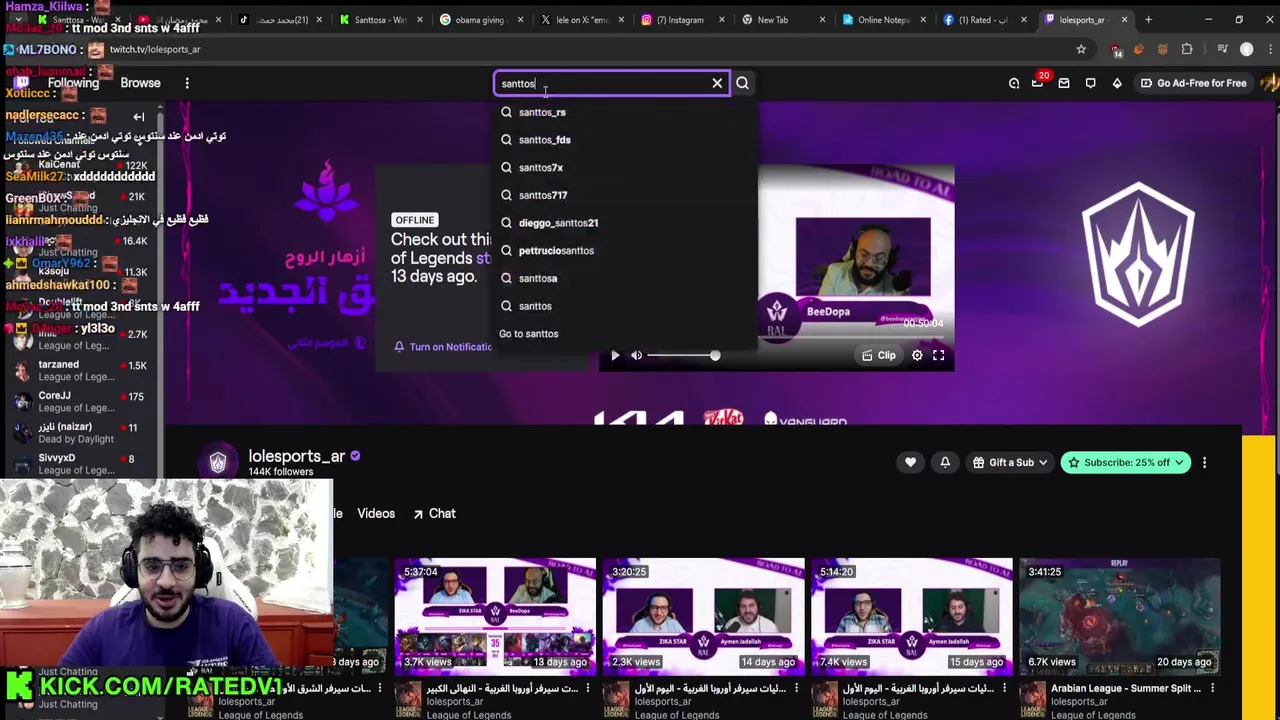Clear the search box with the X icon
Image resolution: width=1280 pixels, height=720 pixels.
[x=717, y=83]
